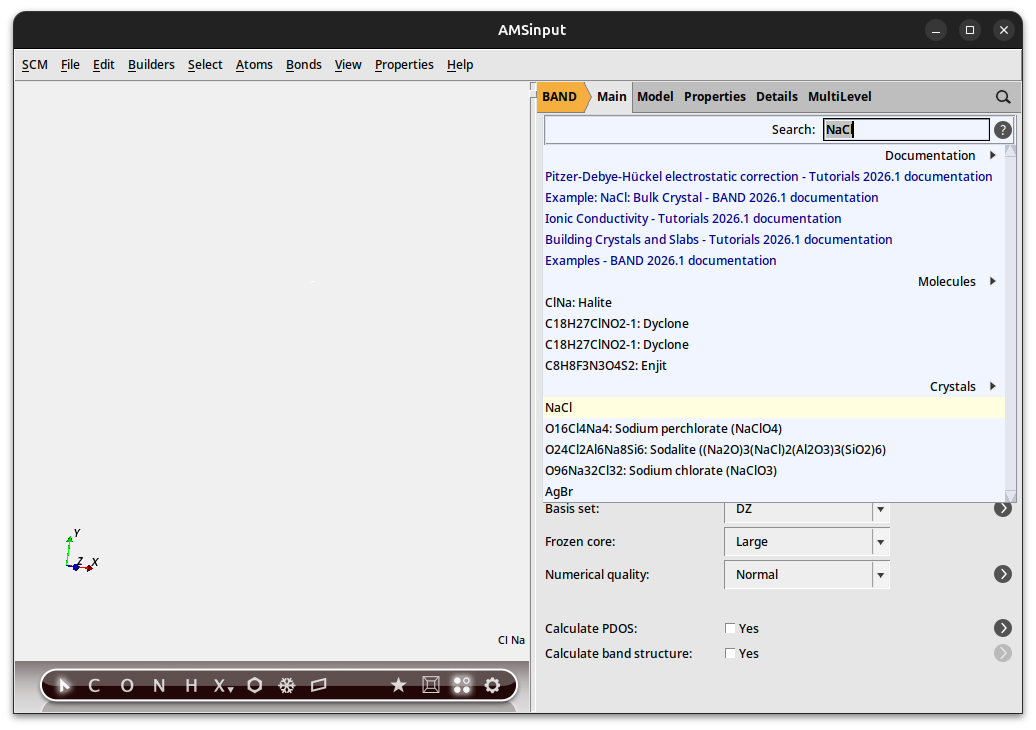Open the Basis set DZ dropdown
1036x730 pixels.
click(x=880, y=509)
